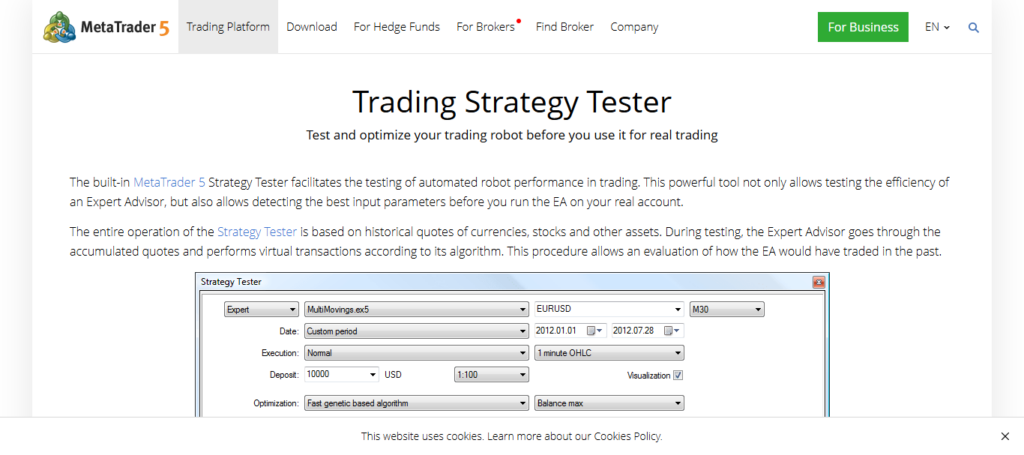Screen dimensions: 1024x455
Task: Click the Optimization: label
Action: point(276,403)
